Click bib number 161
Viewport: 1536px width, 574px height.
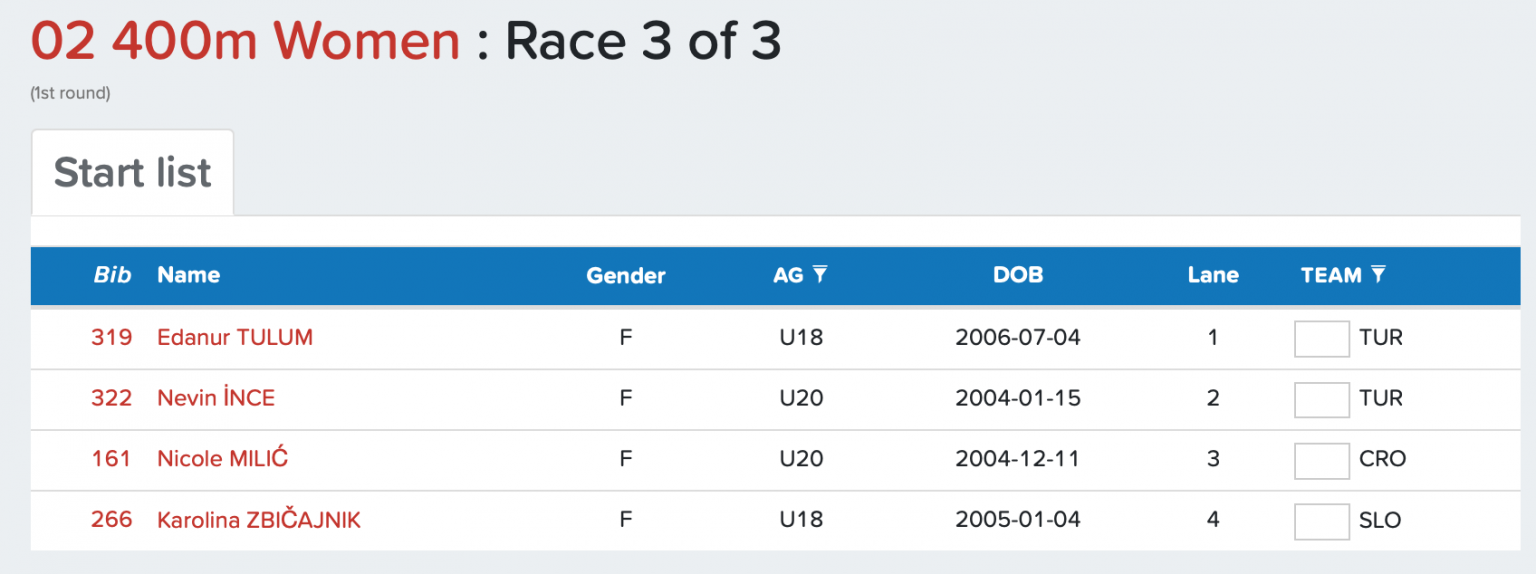tap(111, 459)
